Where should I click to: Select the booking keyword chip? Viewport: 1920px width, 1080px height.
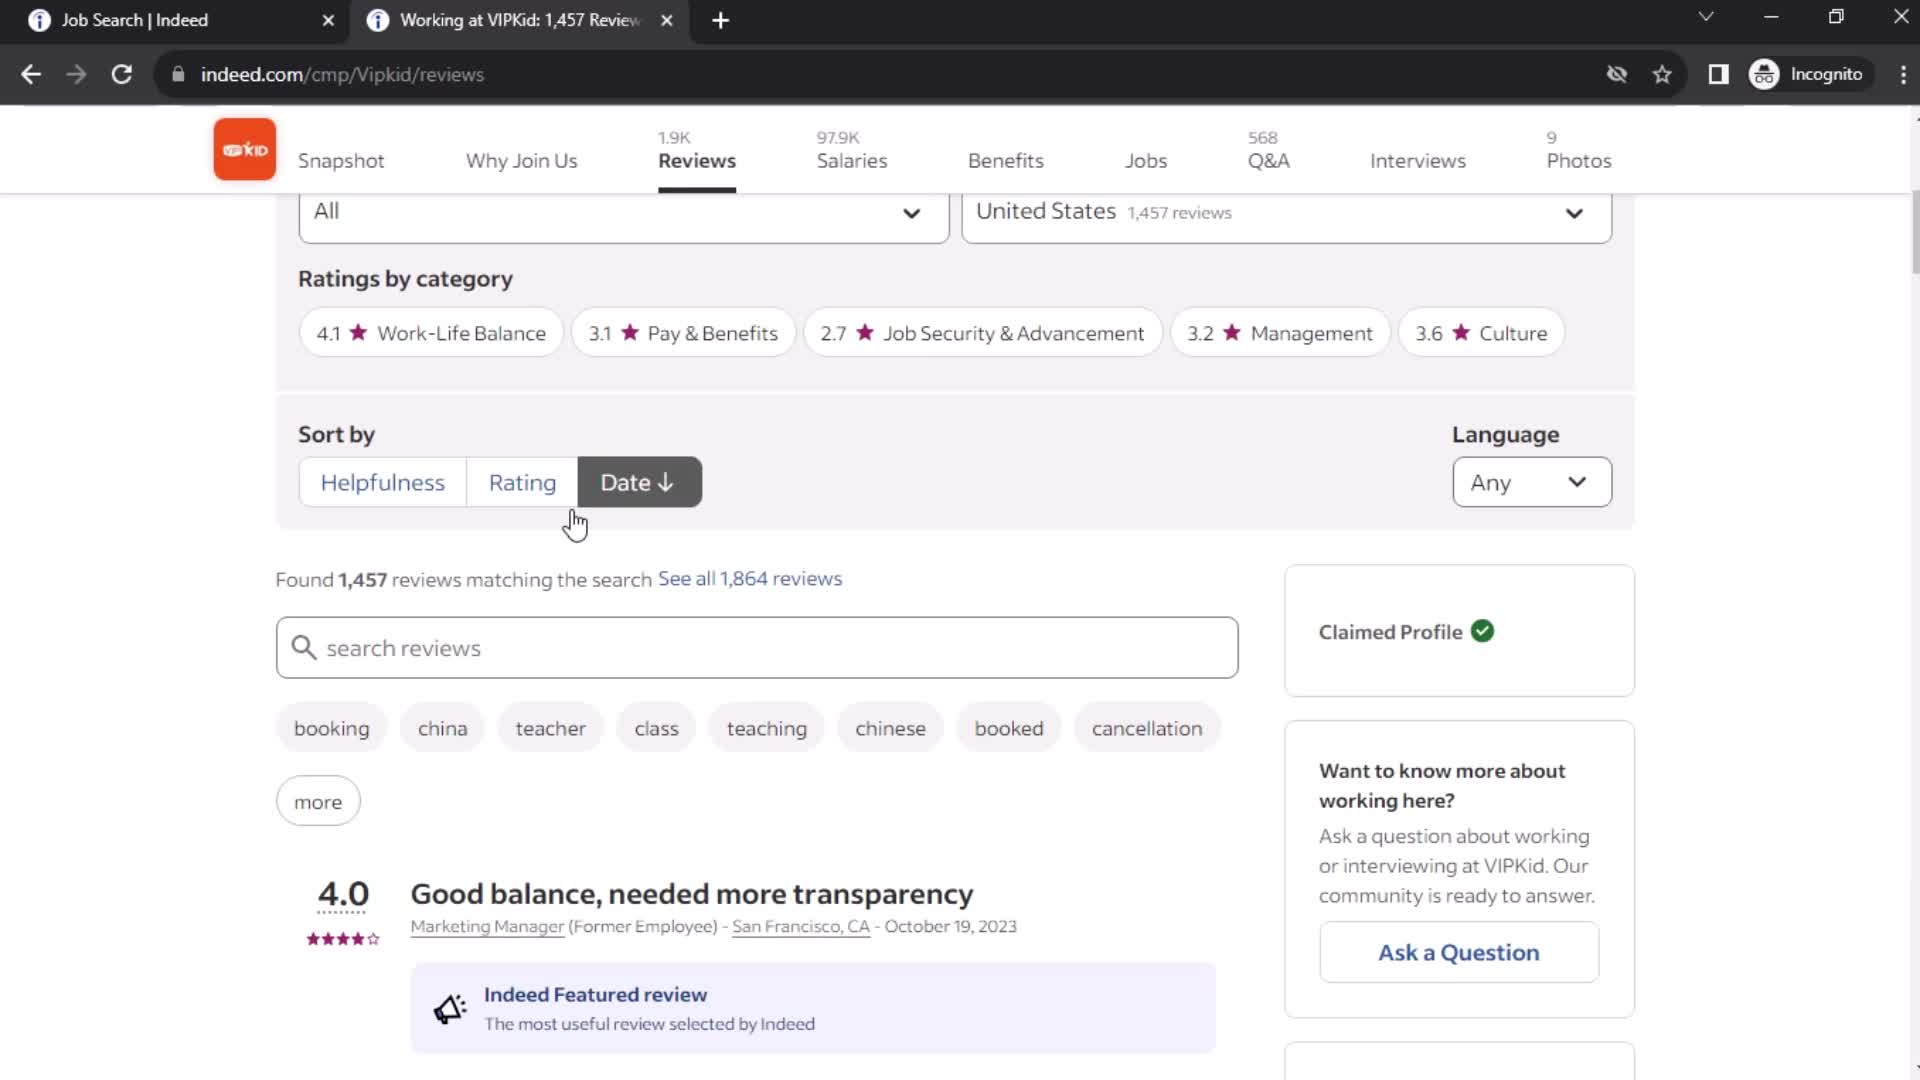(332, 729)
